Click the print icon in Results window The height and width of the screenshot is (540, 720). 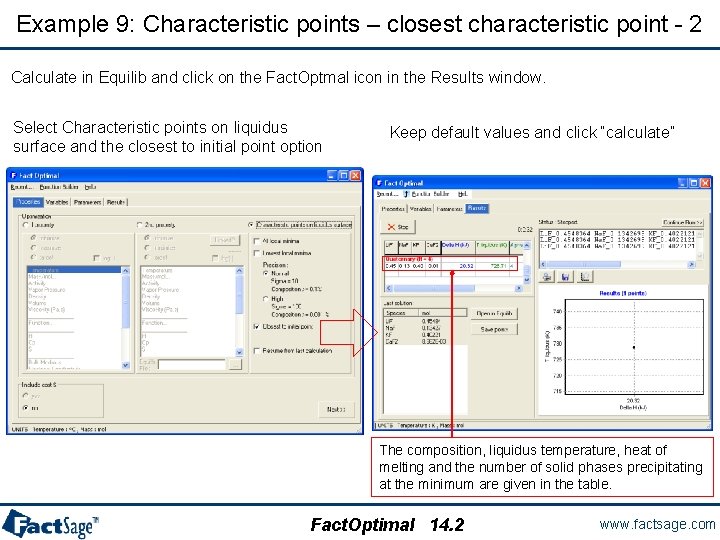[546, 277]
